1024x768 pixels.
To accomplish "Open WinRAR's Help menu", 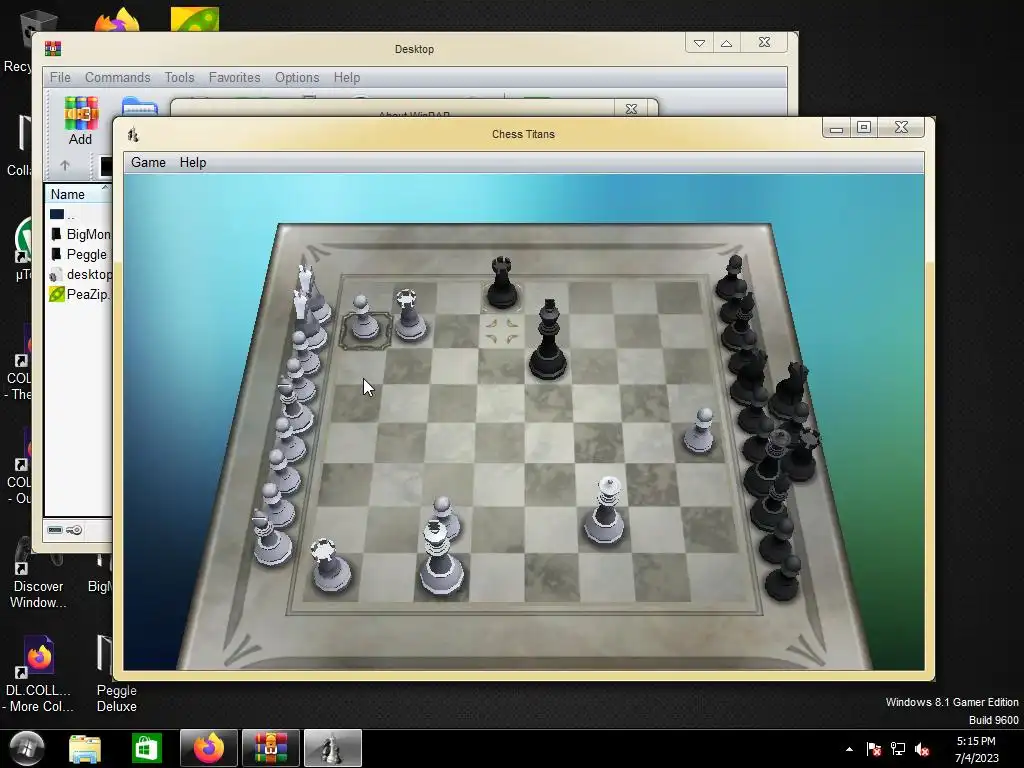I will click(x=347, y=77).
